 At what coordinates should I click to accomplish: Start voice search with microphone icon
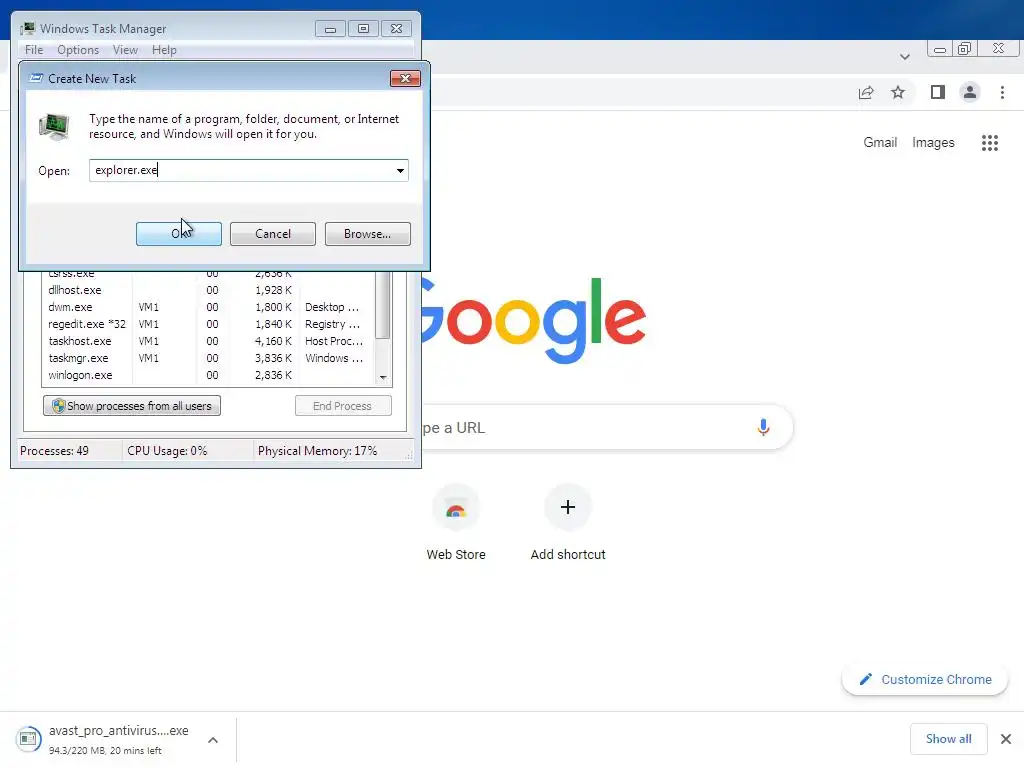tap(763, 428)
